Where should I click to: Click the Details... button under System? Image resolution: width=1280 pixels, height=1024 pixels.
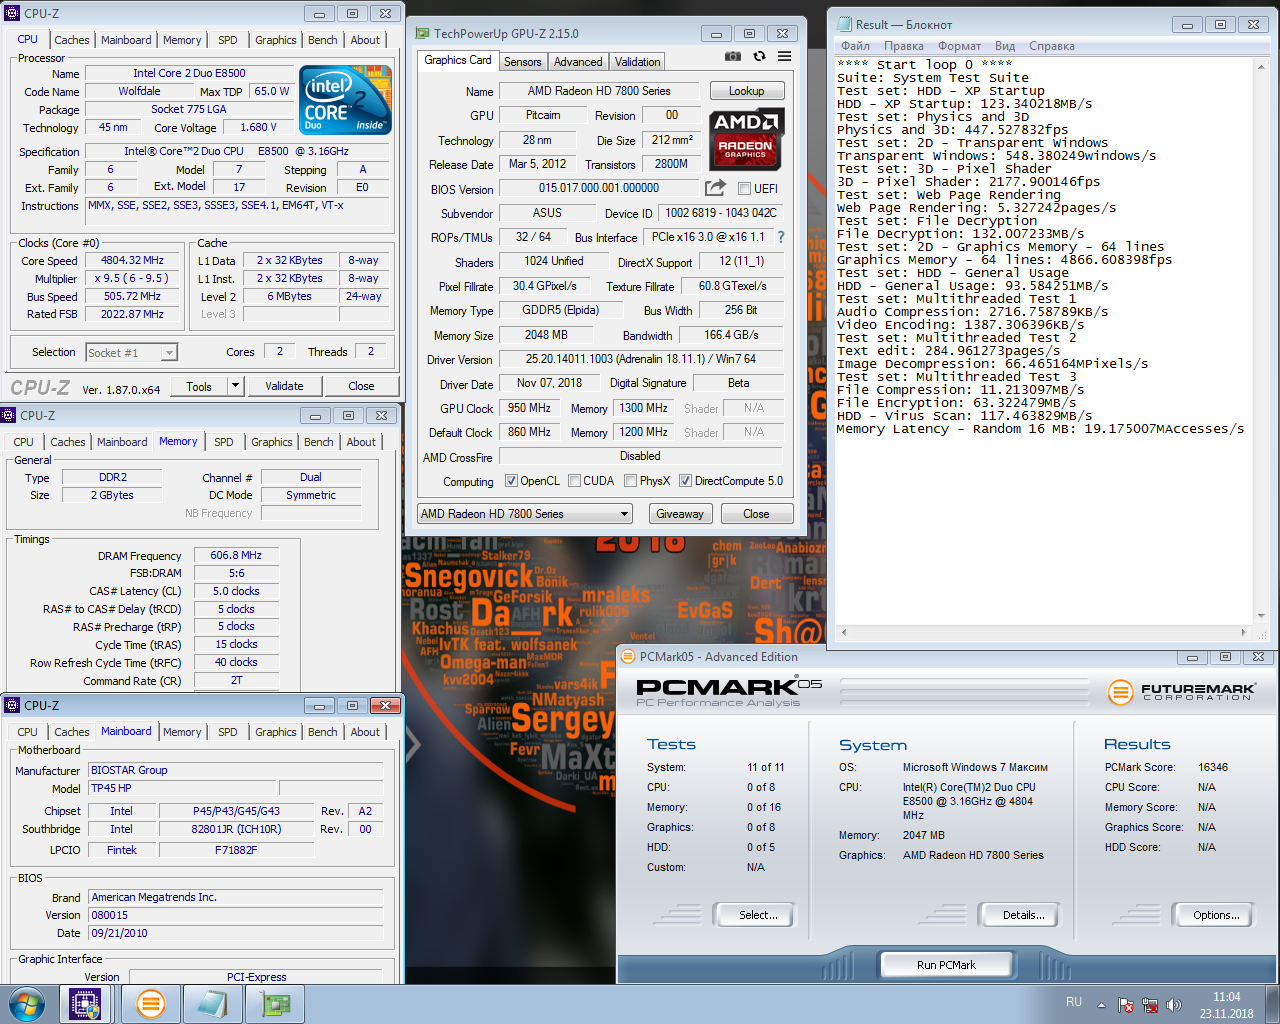coord(1018,915)
